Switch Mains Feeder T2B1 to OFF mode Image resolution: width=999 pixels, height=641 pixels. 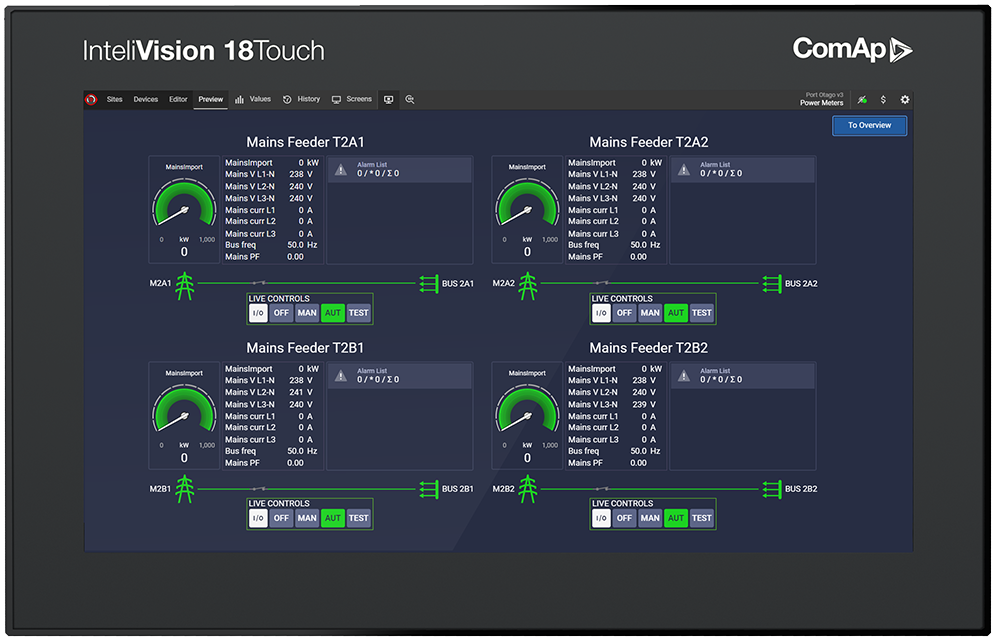pos(281,518)
